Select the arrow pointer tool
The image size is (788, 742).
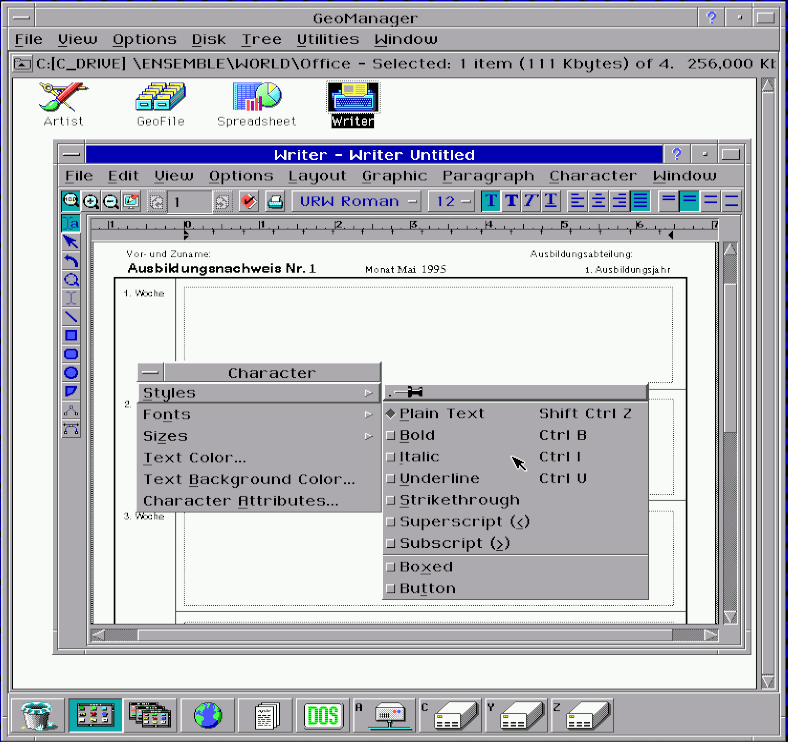point(71,241)
